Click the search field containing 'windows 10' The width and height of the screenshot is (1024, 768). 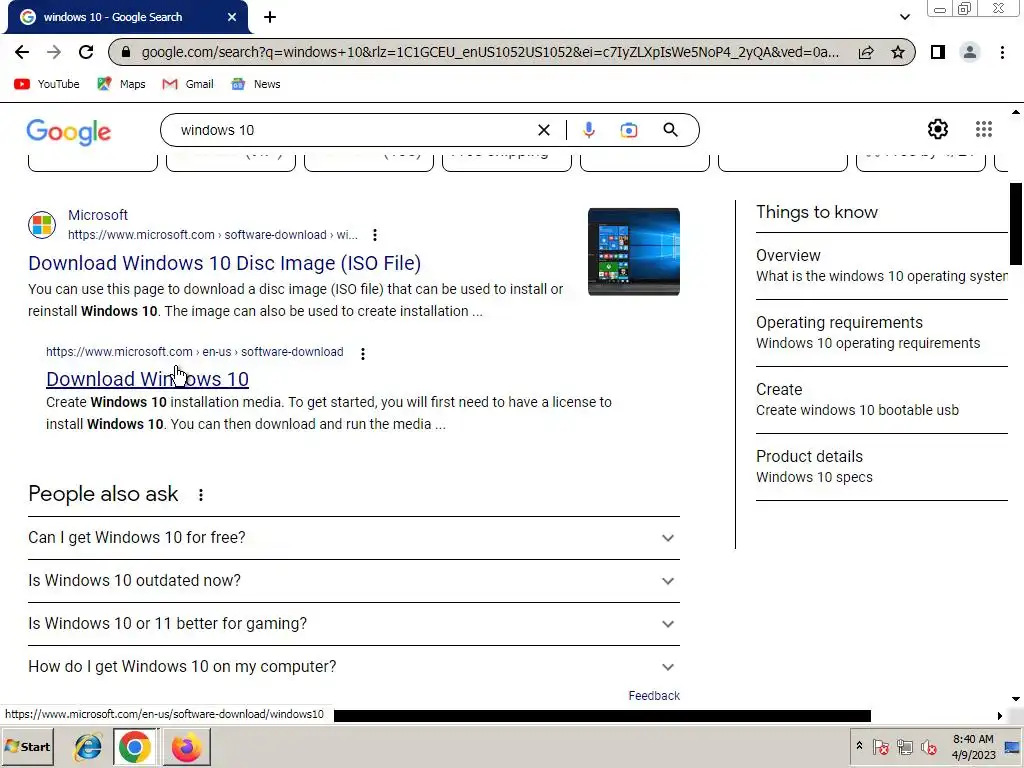353,130
